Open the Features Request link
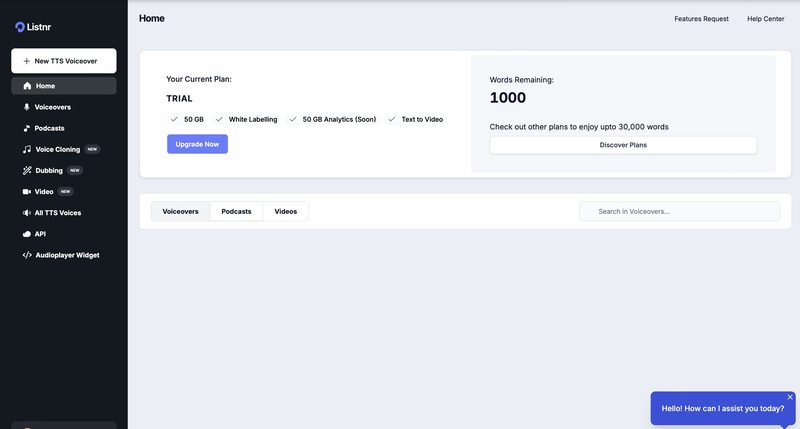This screenshot has width=800, height=429. [701, 19]
